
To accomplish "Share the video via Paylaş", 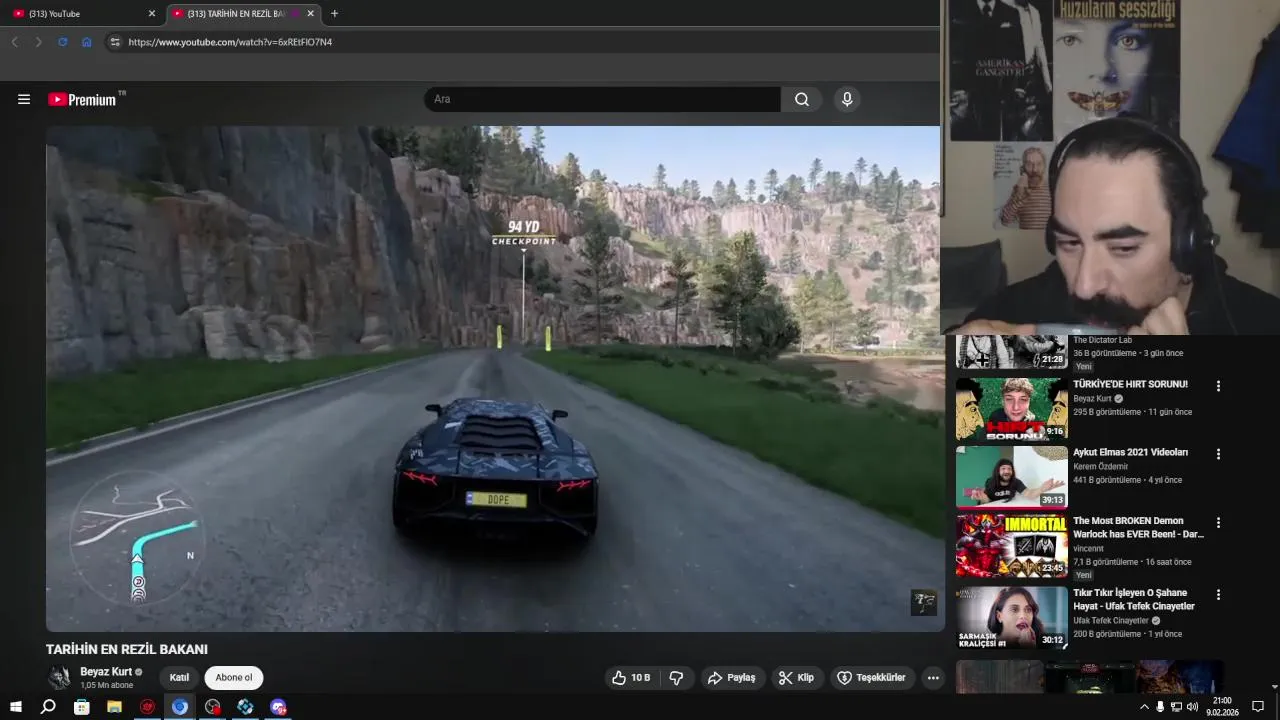I will point(732,678).
